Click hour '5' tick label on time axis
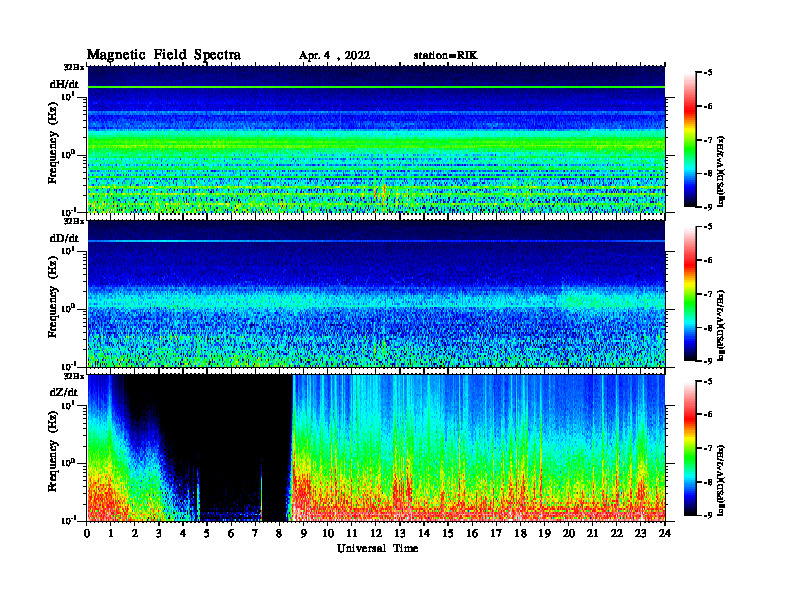 (207, 533)
